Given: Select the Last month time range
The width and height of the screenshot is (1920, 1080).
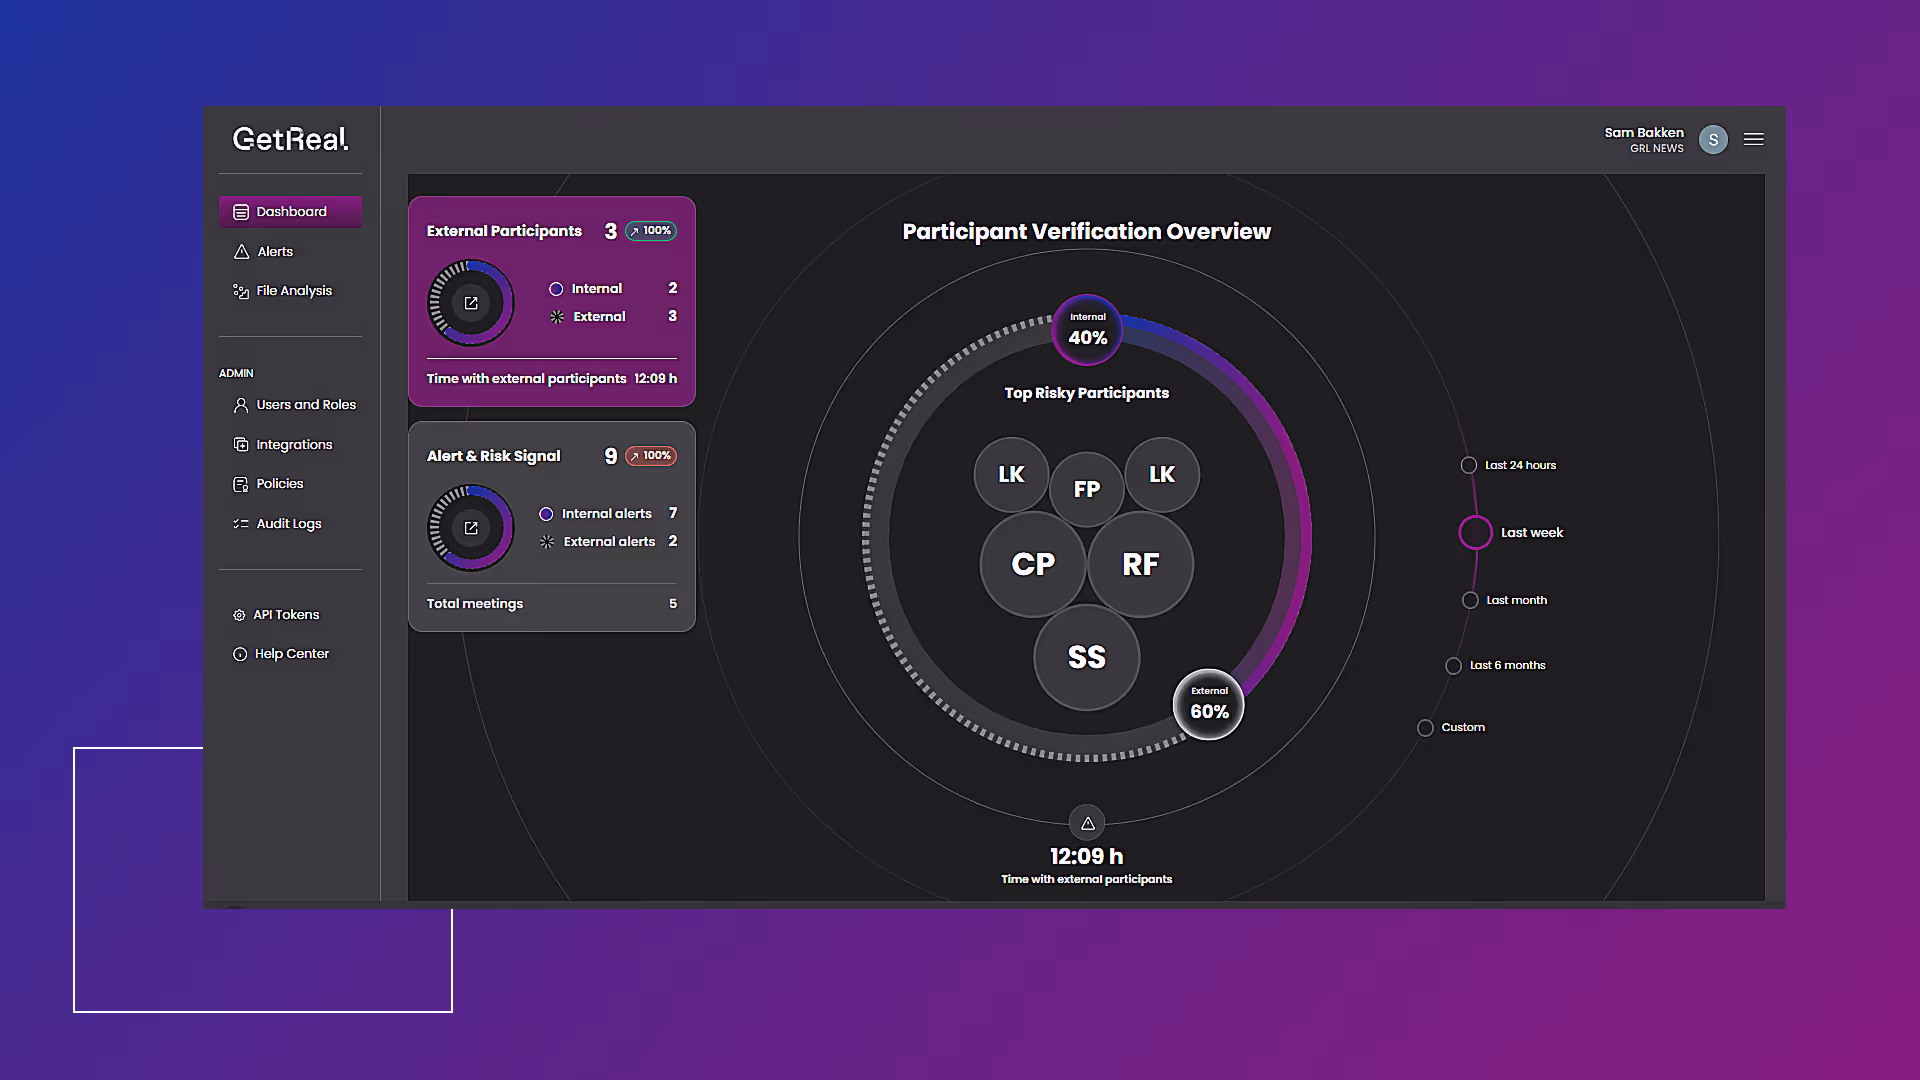Looking at the screenshot, I should coord(1470,600).
